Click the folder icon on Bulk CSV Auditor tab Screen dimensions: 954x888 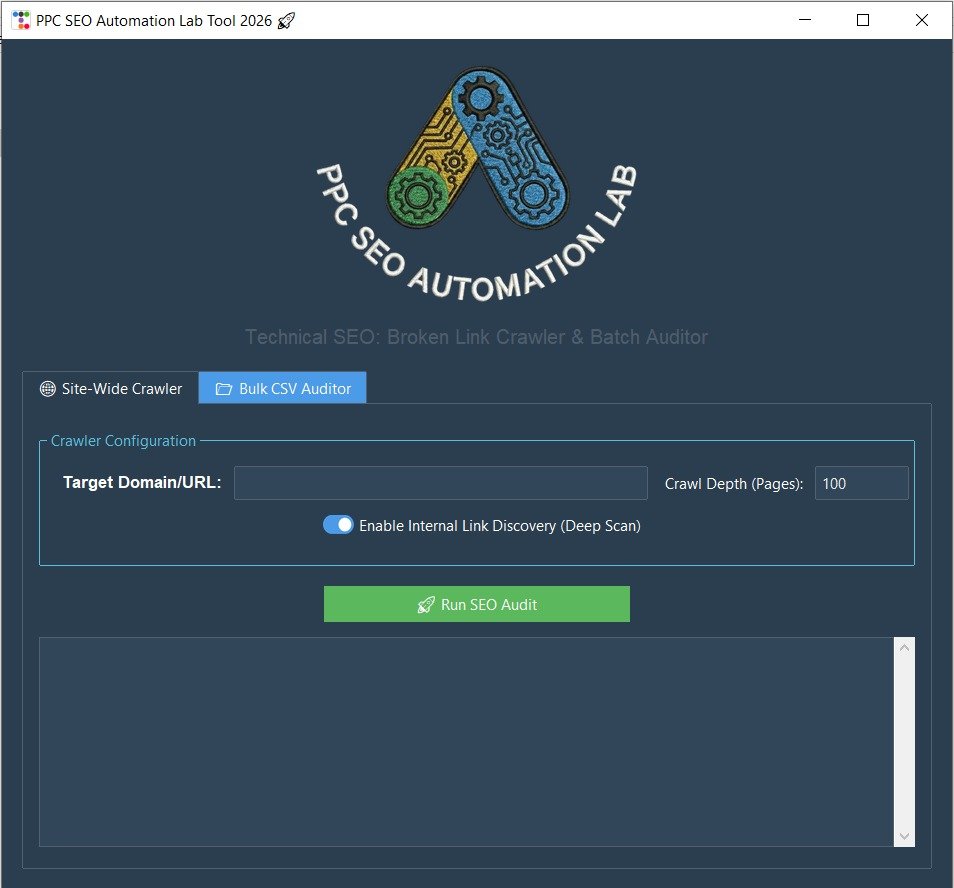[x=223, y=388]
